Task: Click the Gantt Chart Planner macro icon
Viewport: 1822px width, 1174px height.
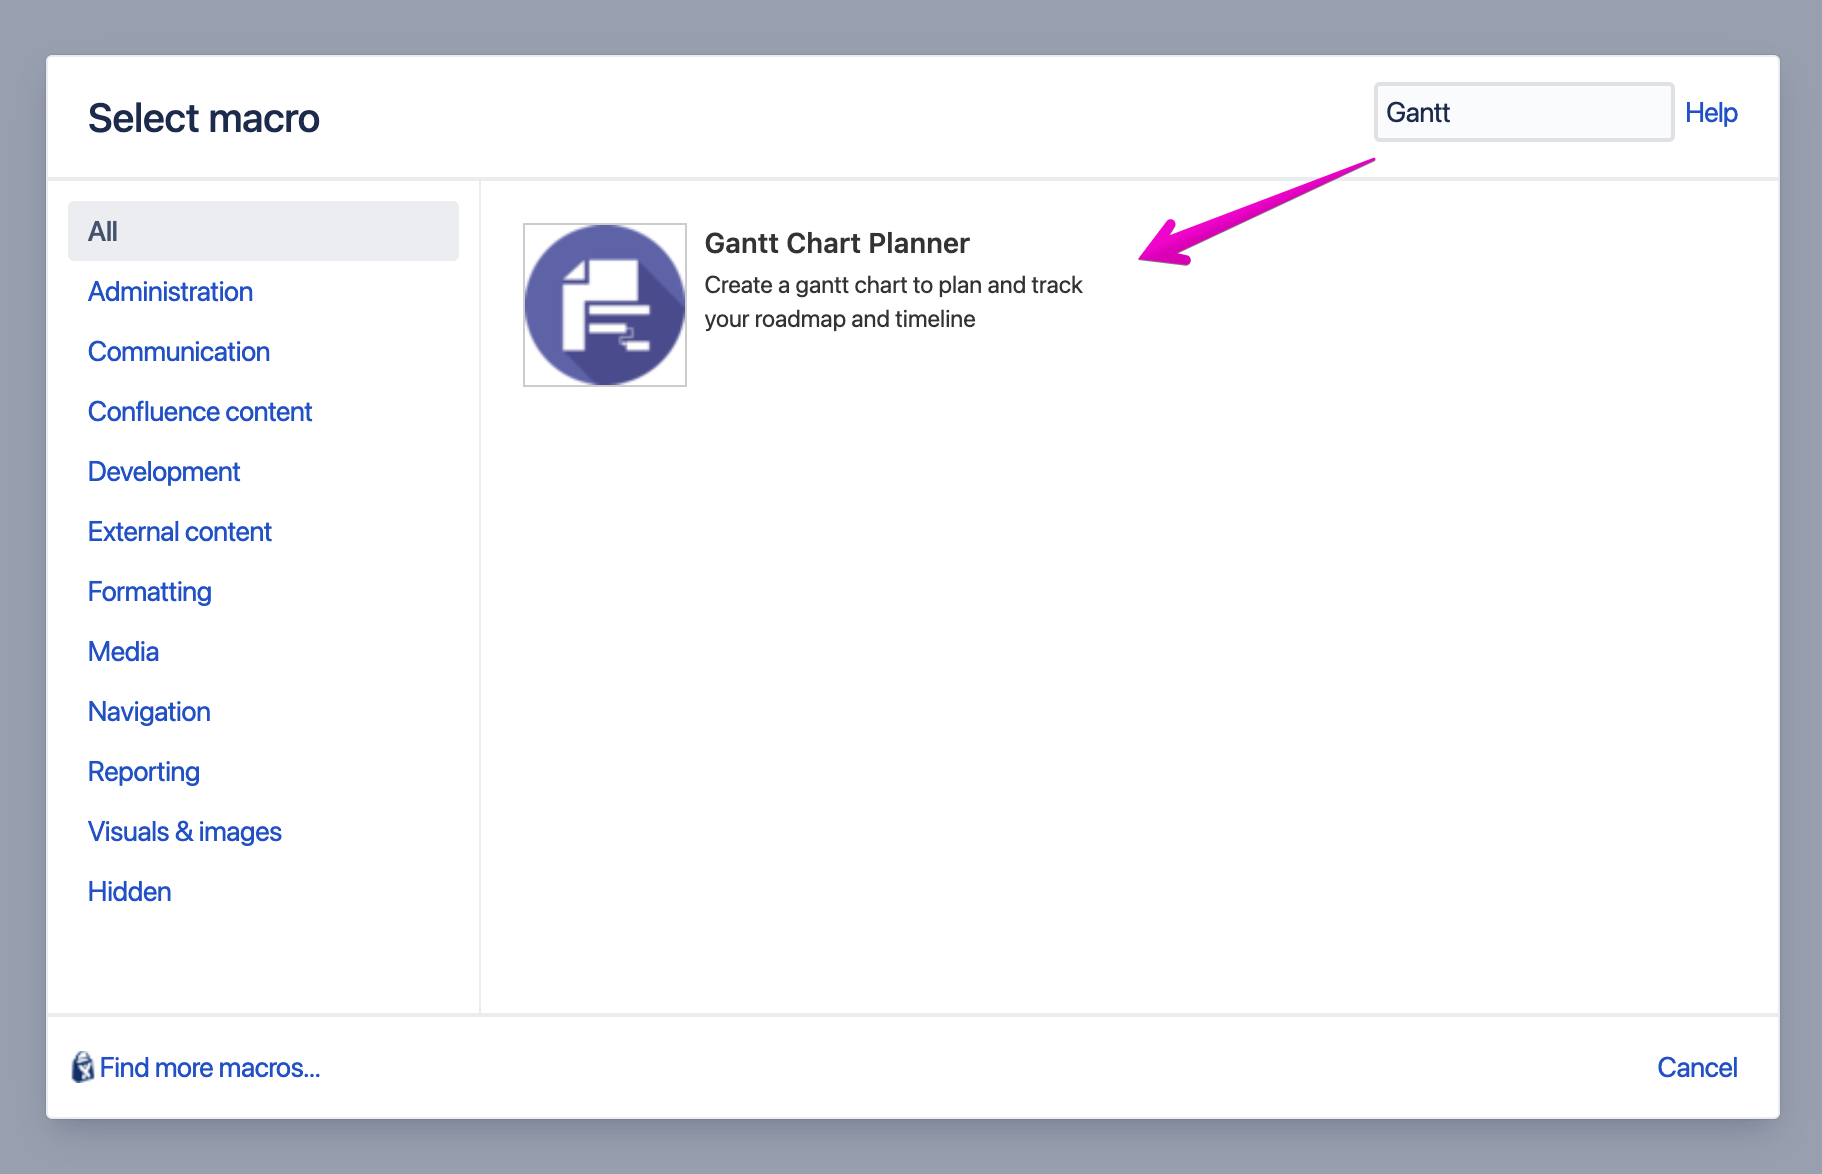Action: point(604,305)
